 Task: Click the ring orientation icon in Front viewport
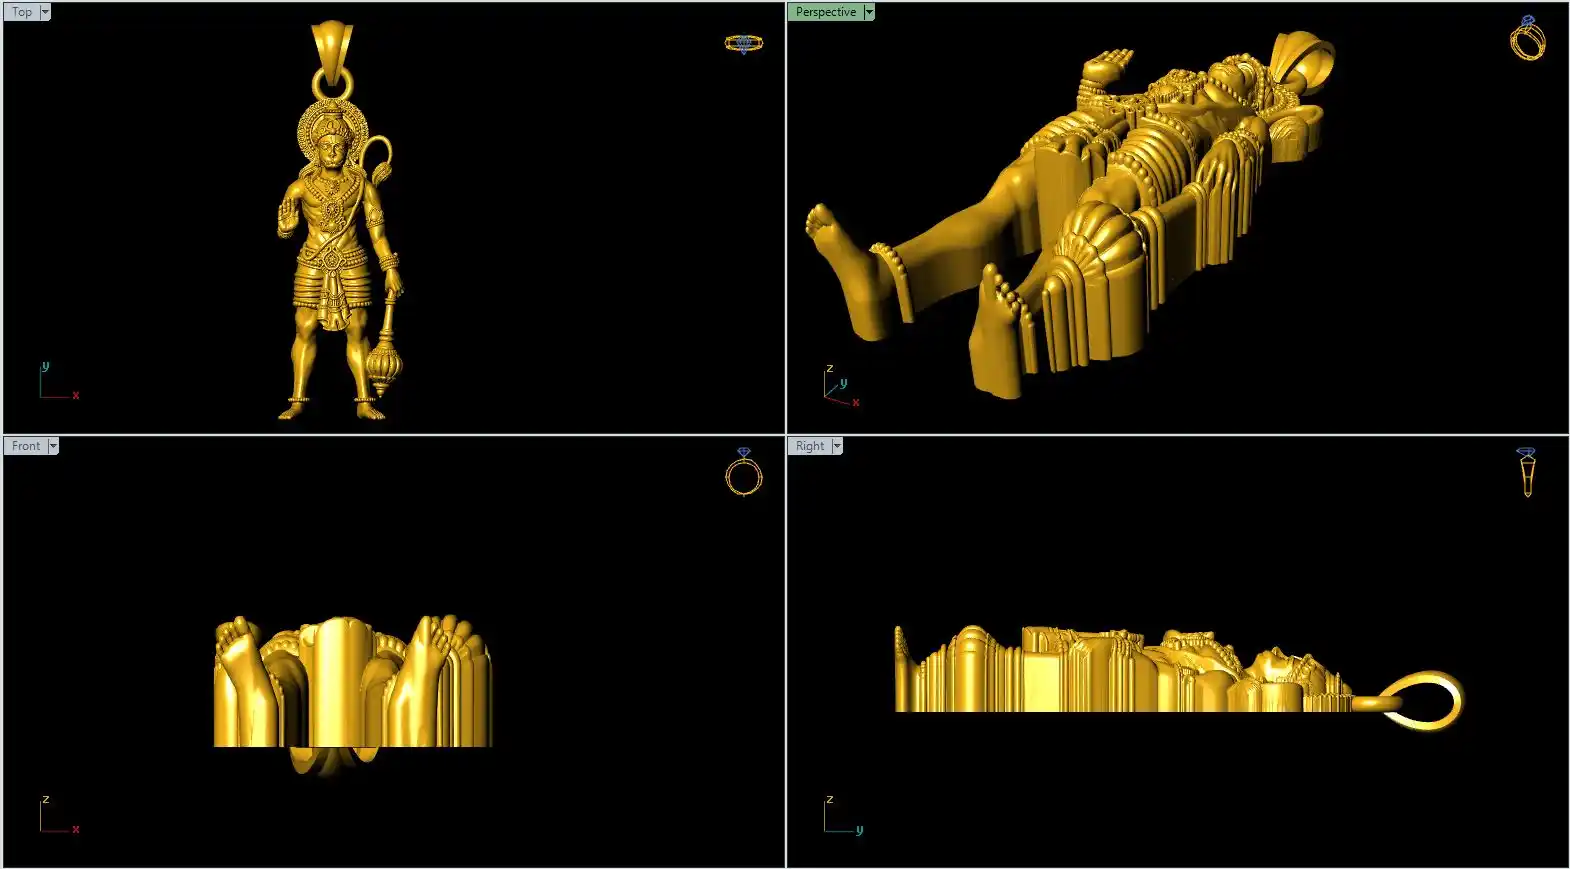(743, 473)
